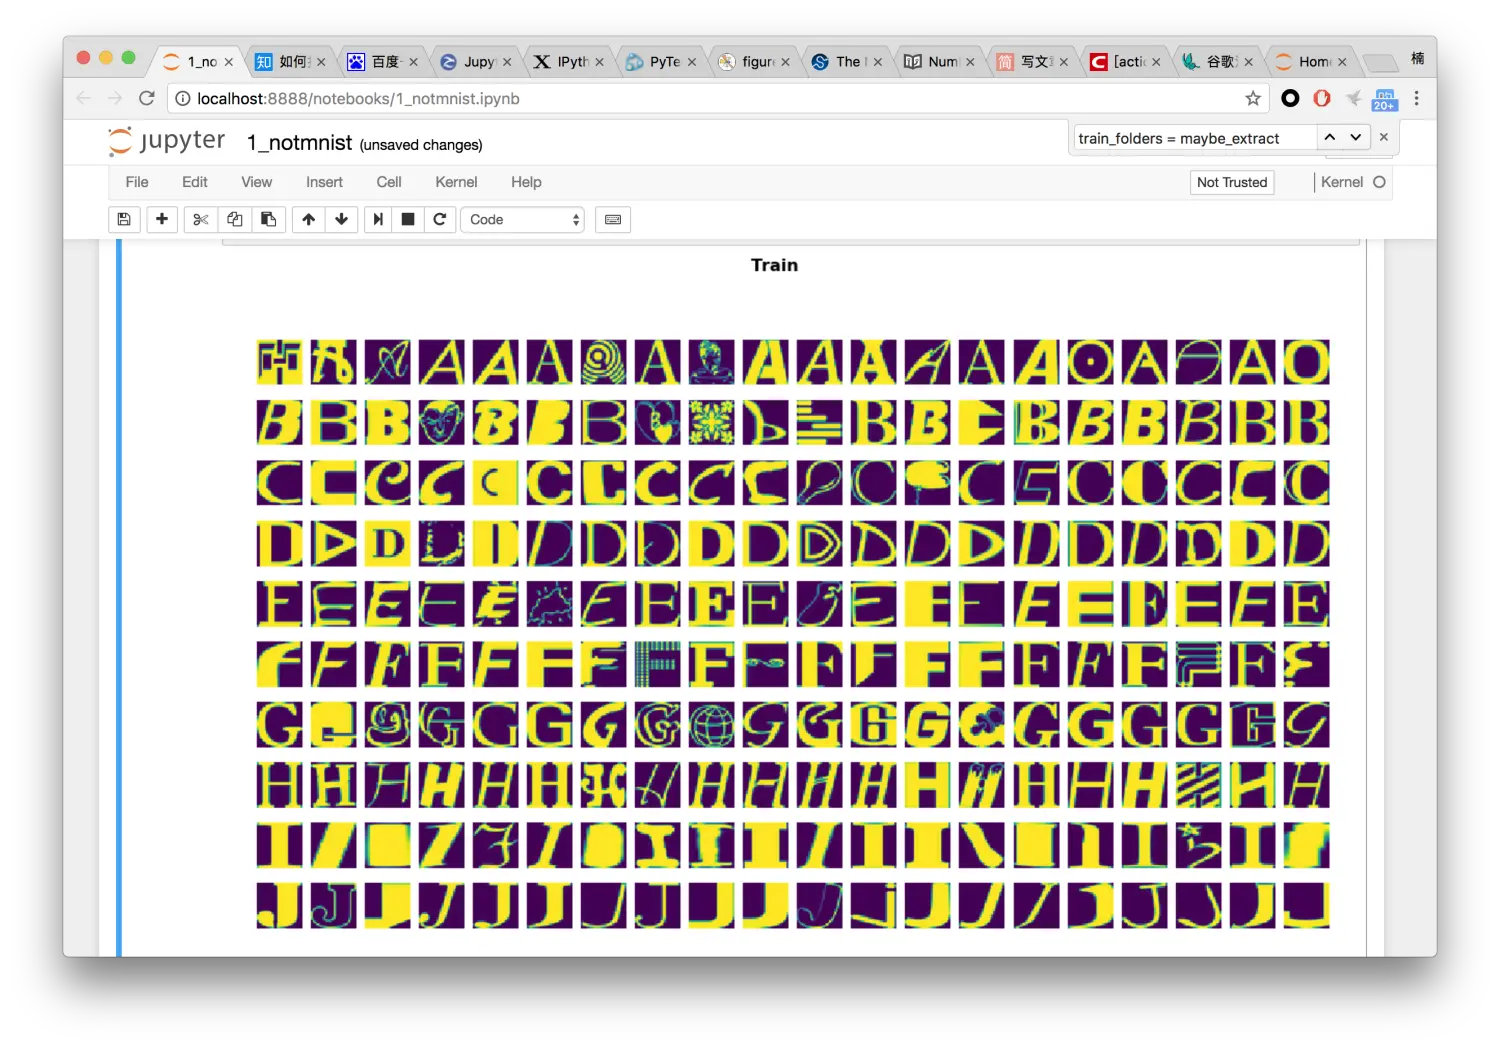Rename notebook title 1_notmnist
This screenshot has width=1500, height=1047.
click(300, 143)
